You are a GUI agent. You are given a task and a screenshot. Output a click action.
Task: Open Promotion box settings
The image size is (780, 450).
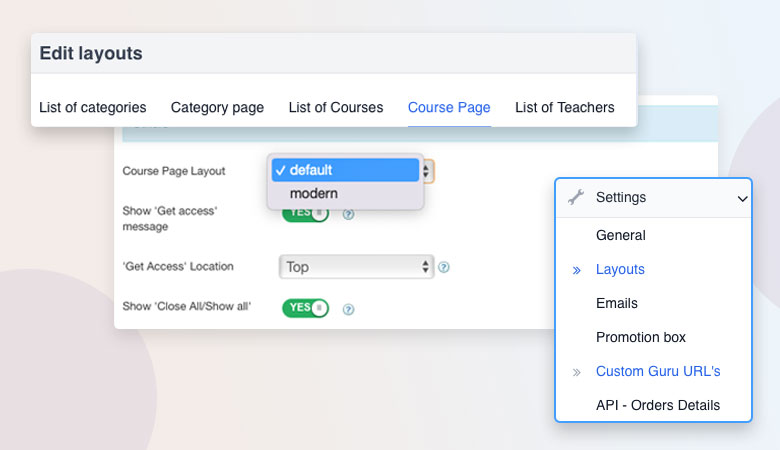641,337
